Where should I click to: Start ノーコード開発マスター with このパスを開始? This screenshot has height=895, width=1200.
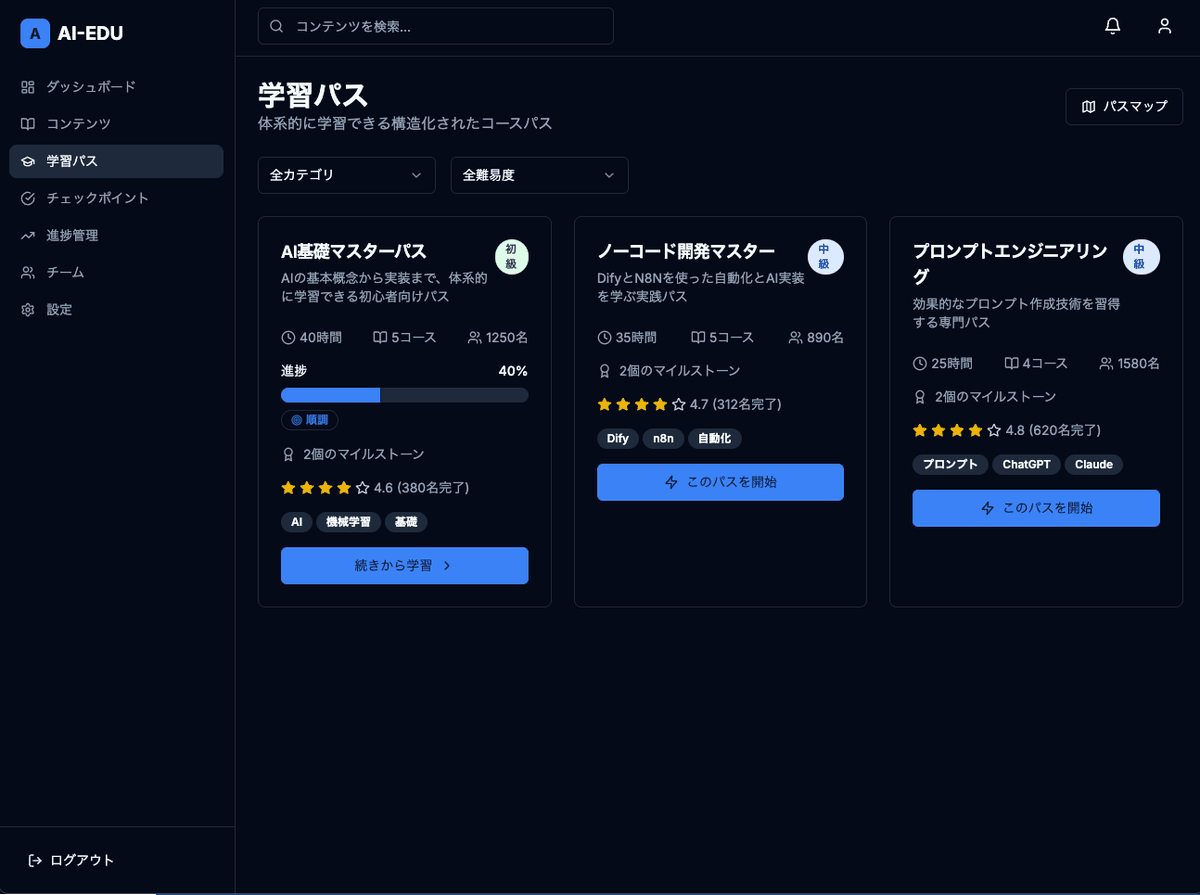[720, 482]
